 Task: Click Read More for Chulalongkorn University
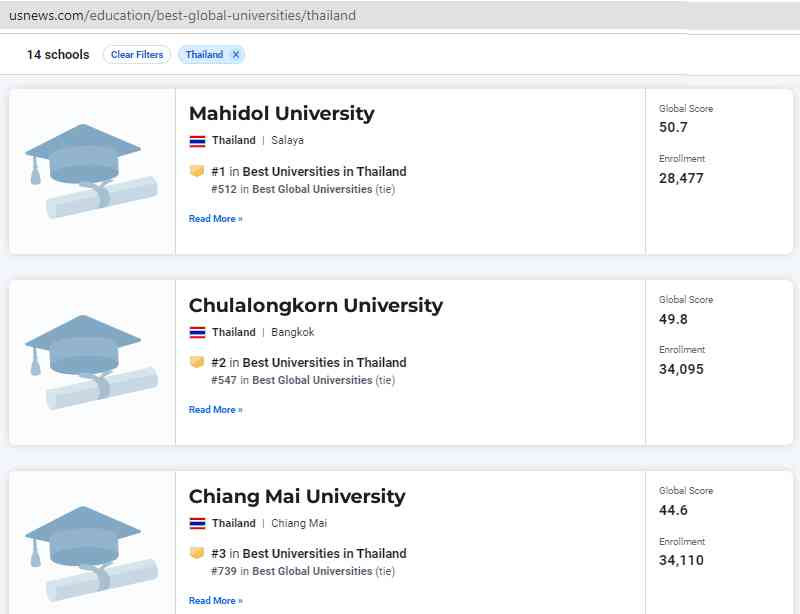pos(215,410)
